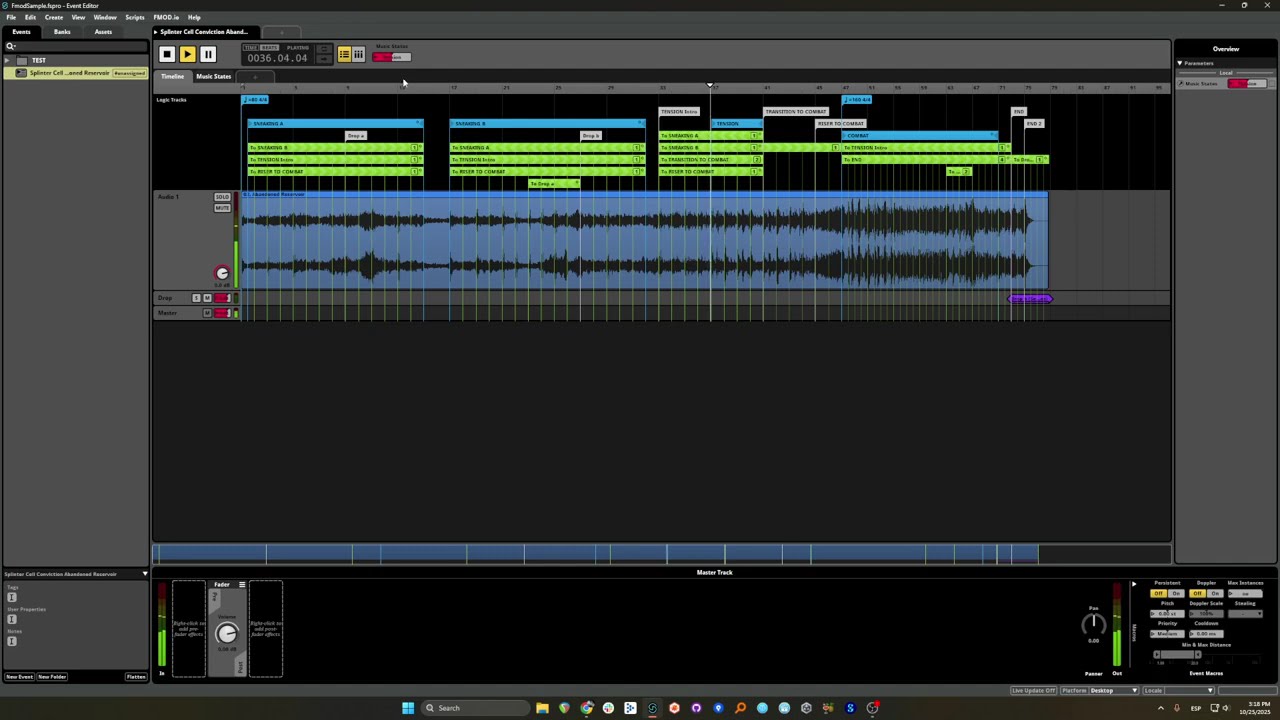Click the New Folder button
Image resolution: width=1280 pixels, height=720 pixels.
pyautogui.click(x=52, y=677)
